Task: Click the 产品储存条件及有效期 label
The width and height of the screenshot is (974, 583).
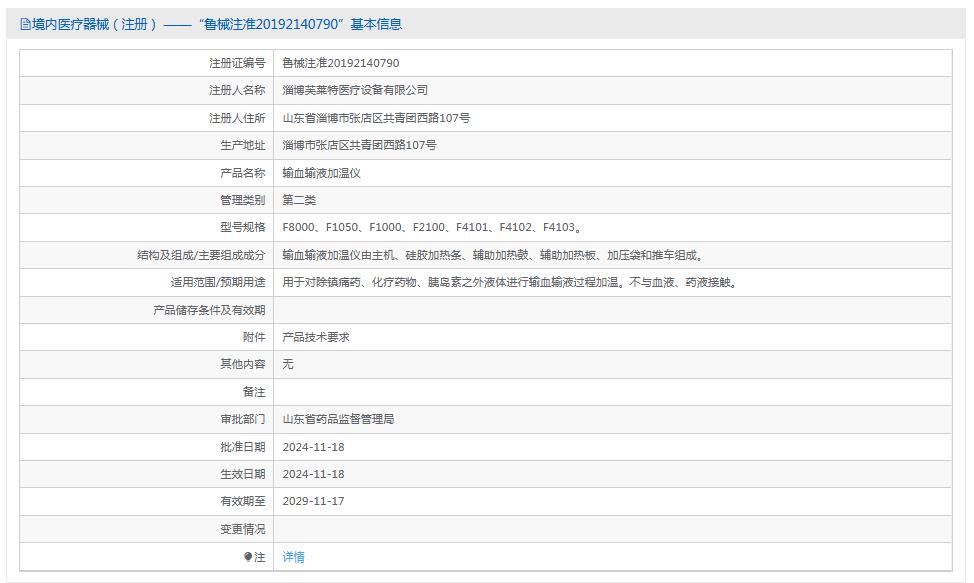Action: [209, 310]
